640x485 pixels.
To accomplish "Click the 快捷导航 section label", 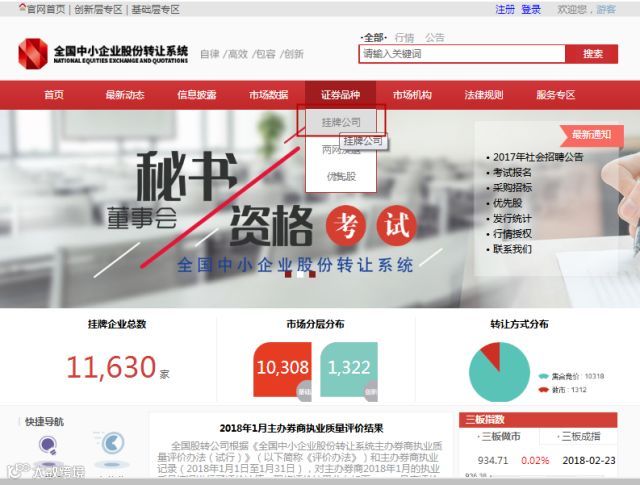I will [x=44, y=422].
